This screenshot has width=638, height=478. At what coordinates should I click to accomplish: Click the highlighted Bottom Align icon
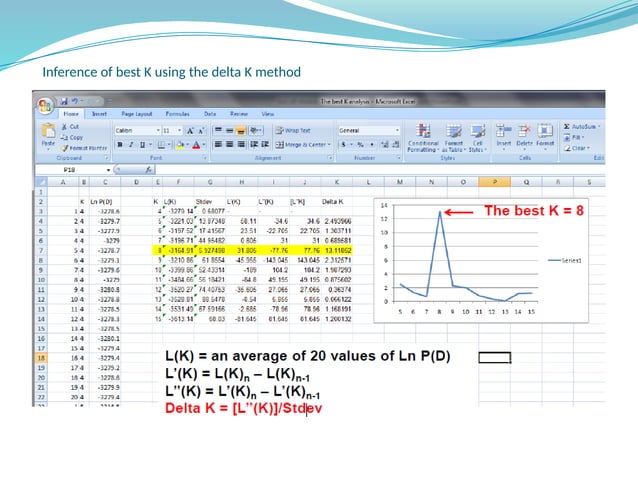(241, 130)
